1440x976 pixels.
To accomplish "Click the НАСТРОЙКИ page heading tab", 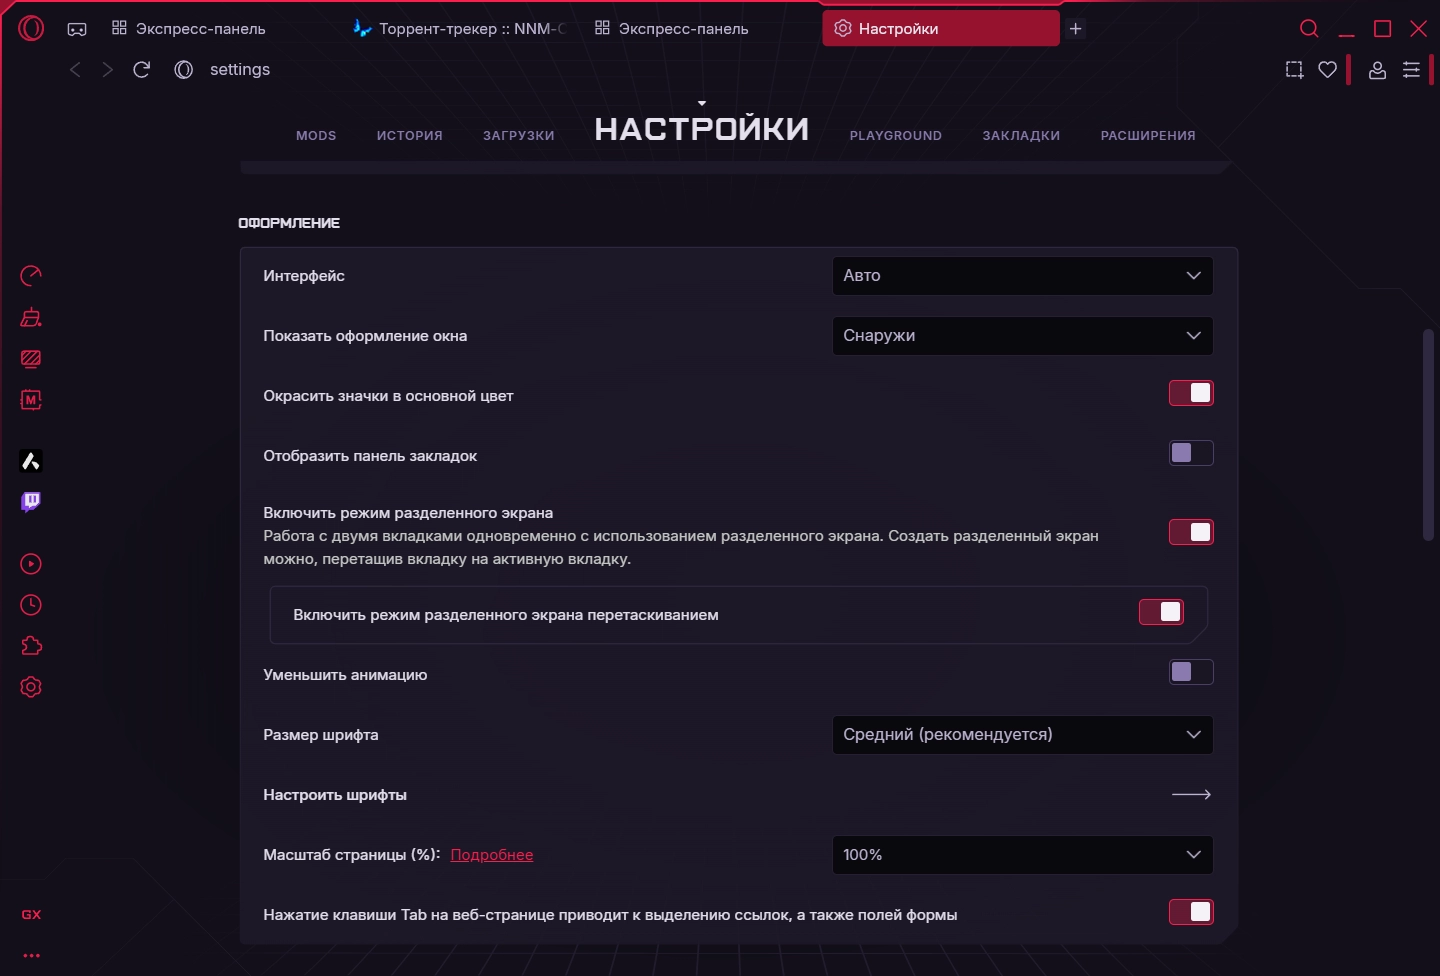I will (702, 128).
